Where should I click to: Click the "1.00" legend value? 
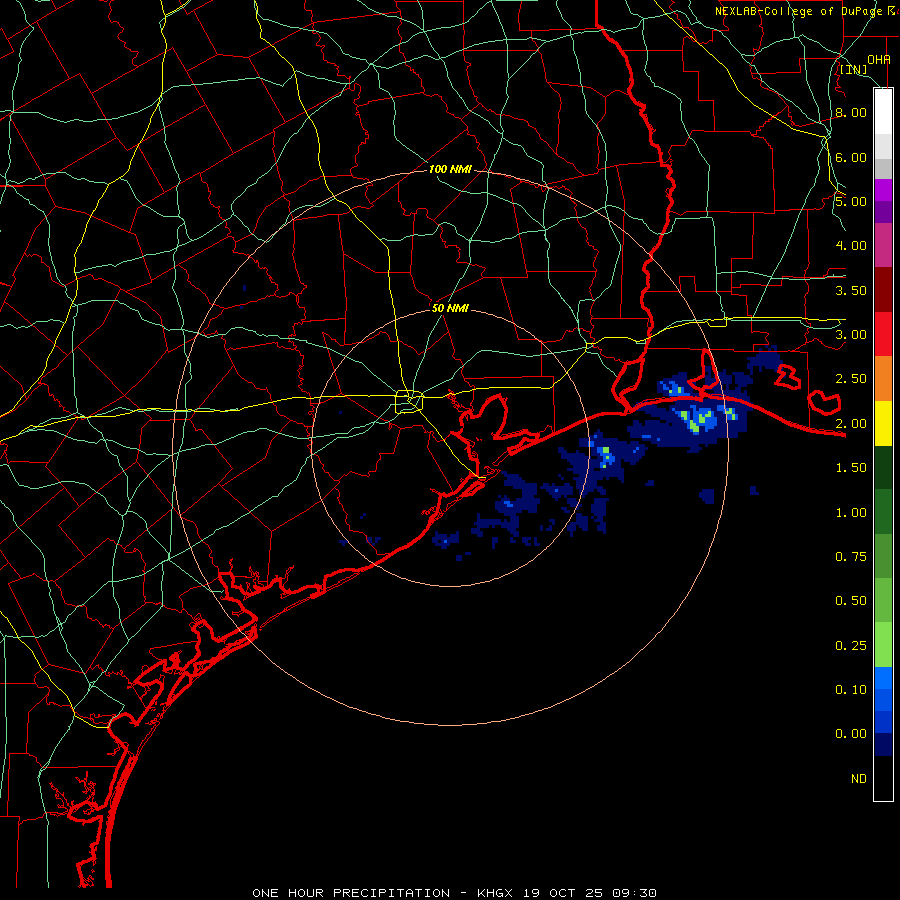click(851, 513)
